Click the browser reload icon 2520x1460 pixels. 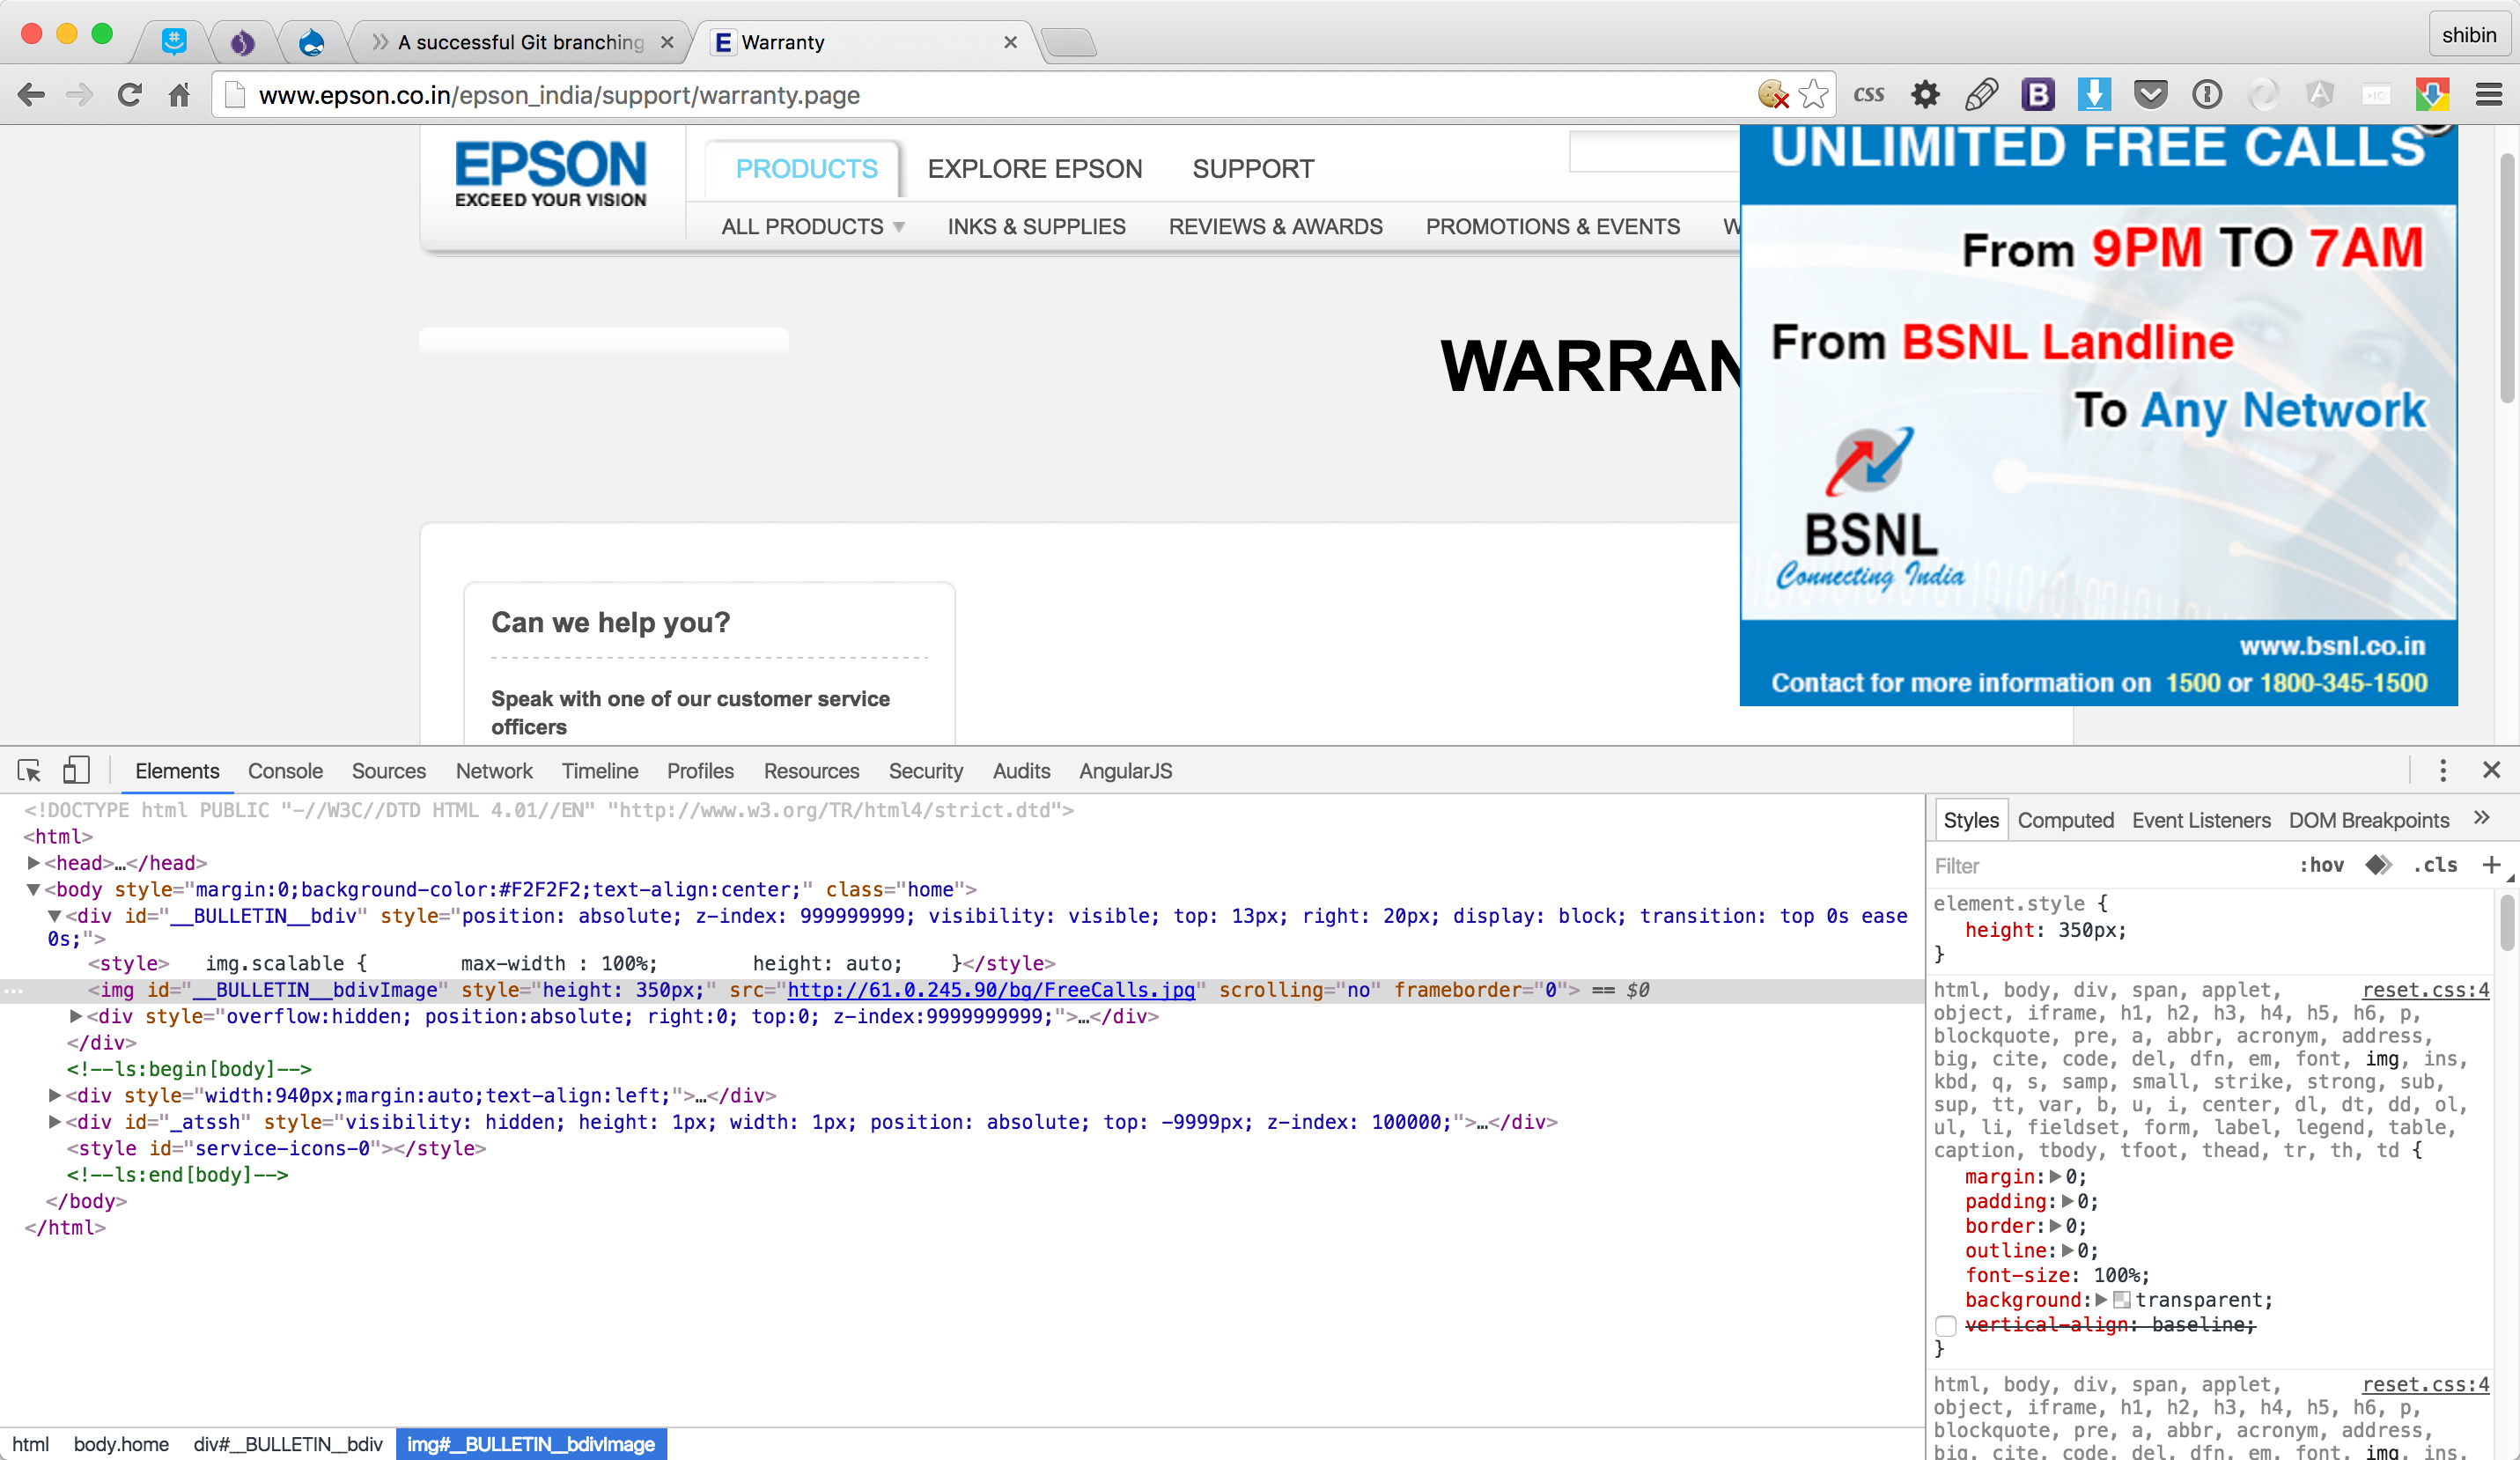coord(129,95)
